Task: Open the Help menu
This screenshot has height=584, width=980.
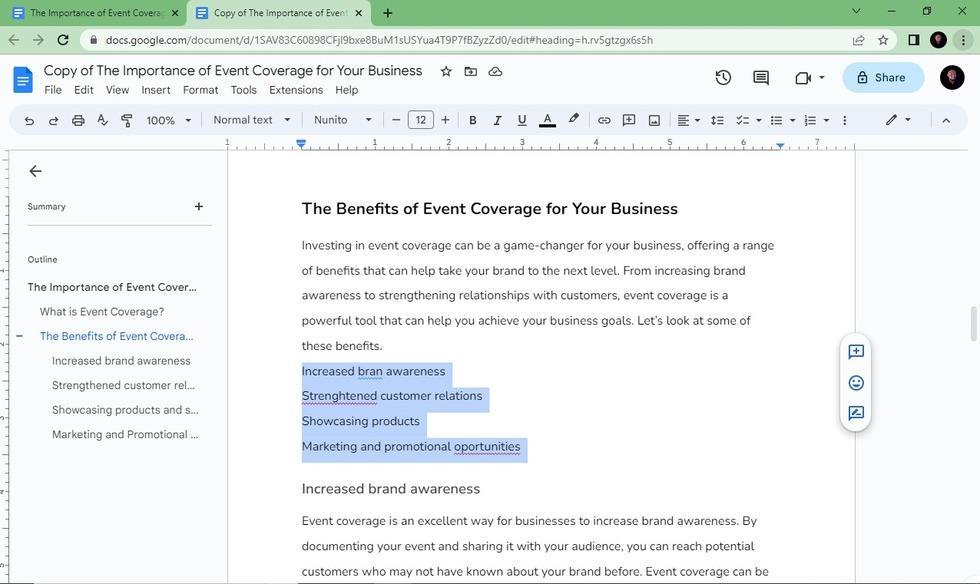Action: [346, 90]
